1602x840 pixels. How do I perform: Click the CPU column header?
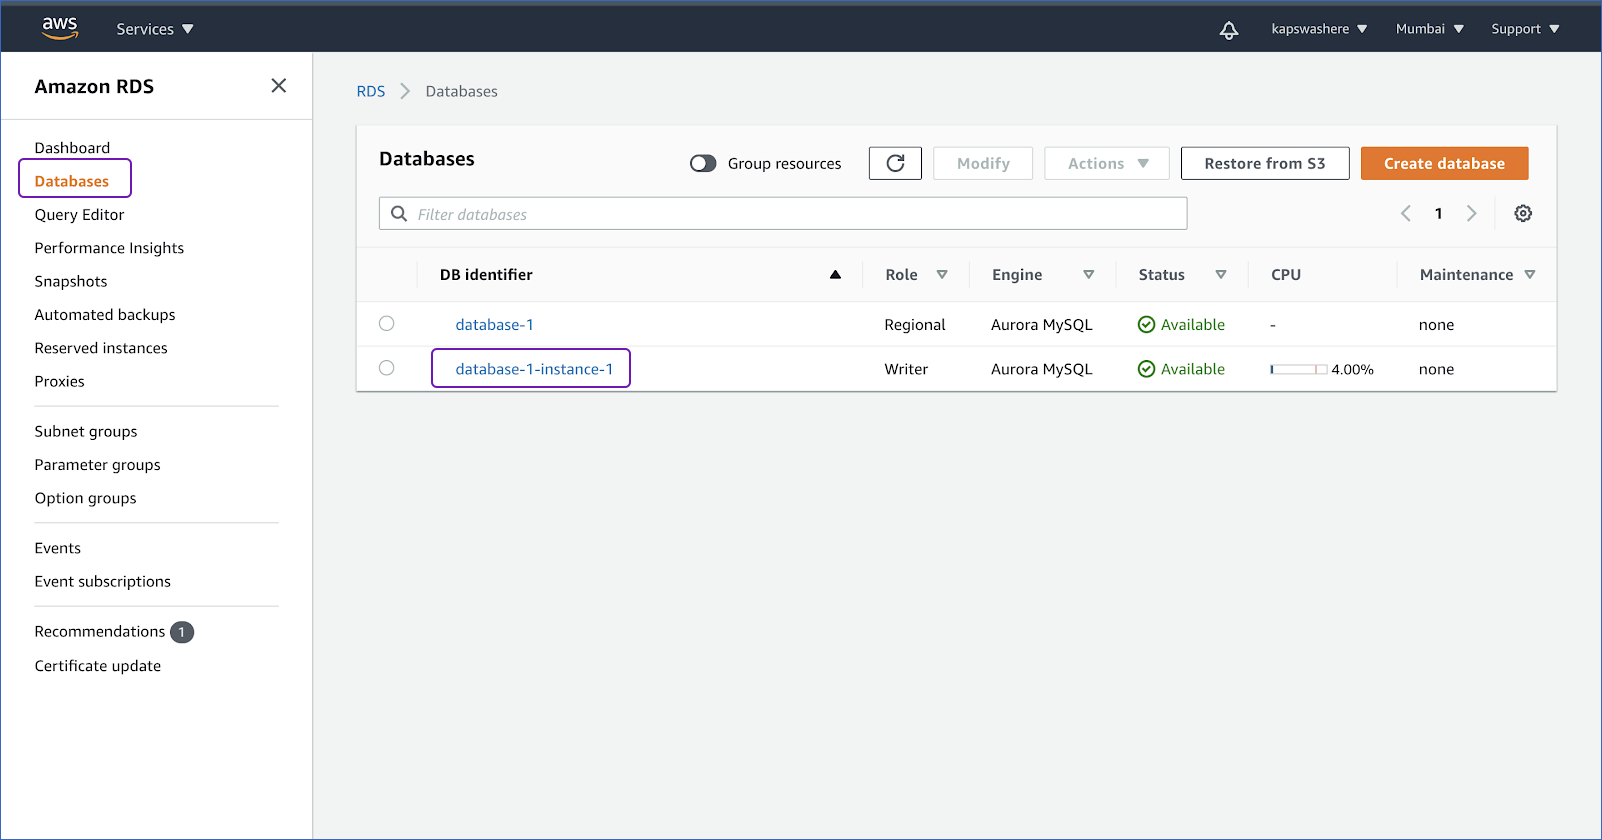1286,275
